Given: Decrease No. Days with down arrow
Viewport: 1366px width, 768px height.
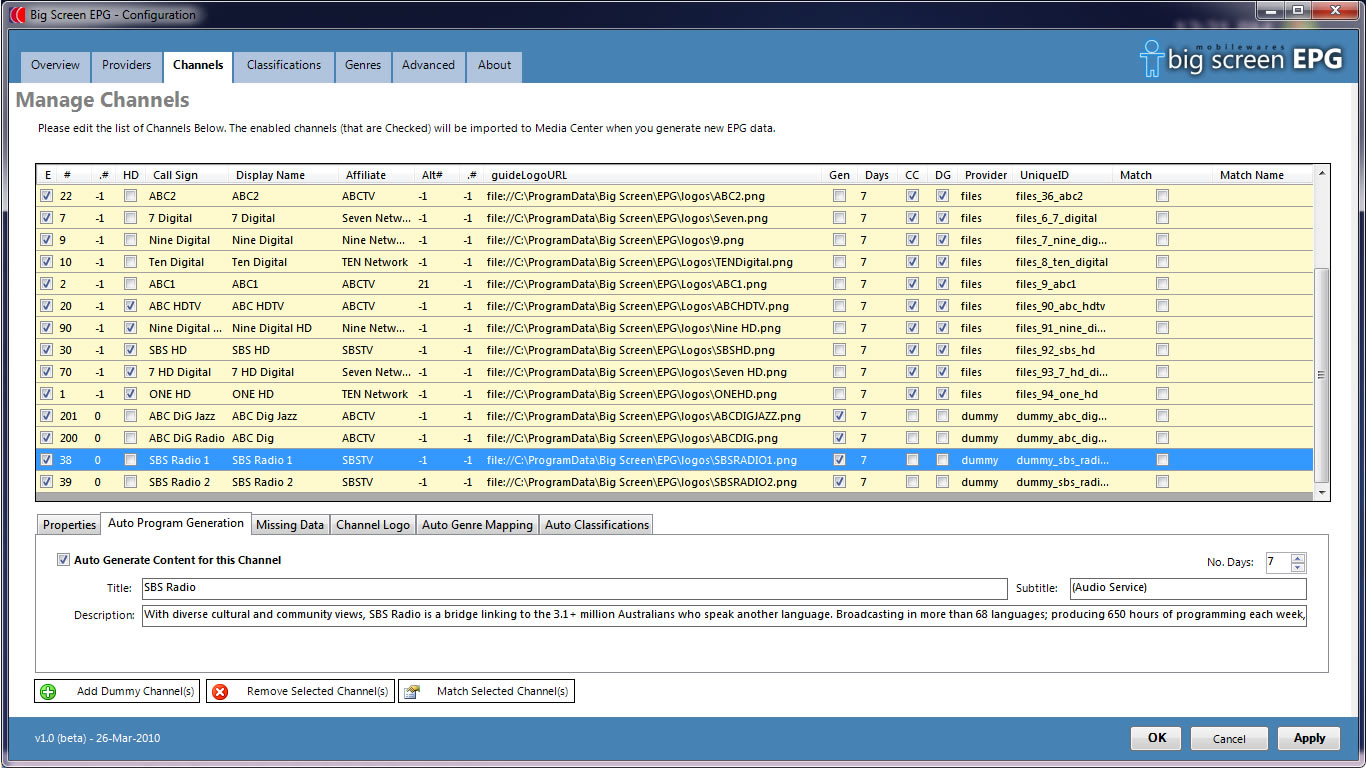Looking at the screenshot, I should [1298, 568].
